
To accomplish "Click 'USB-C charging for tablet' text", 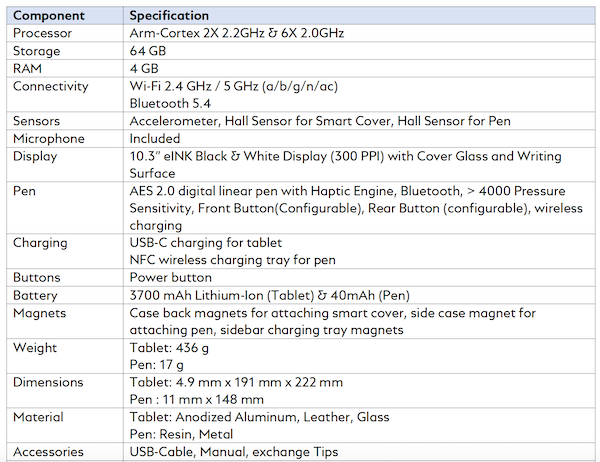I will pyautogui.click(x=205, y=243).
